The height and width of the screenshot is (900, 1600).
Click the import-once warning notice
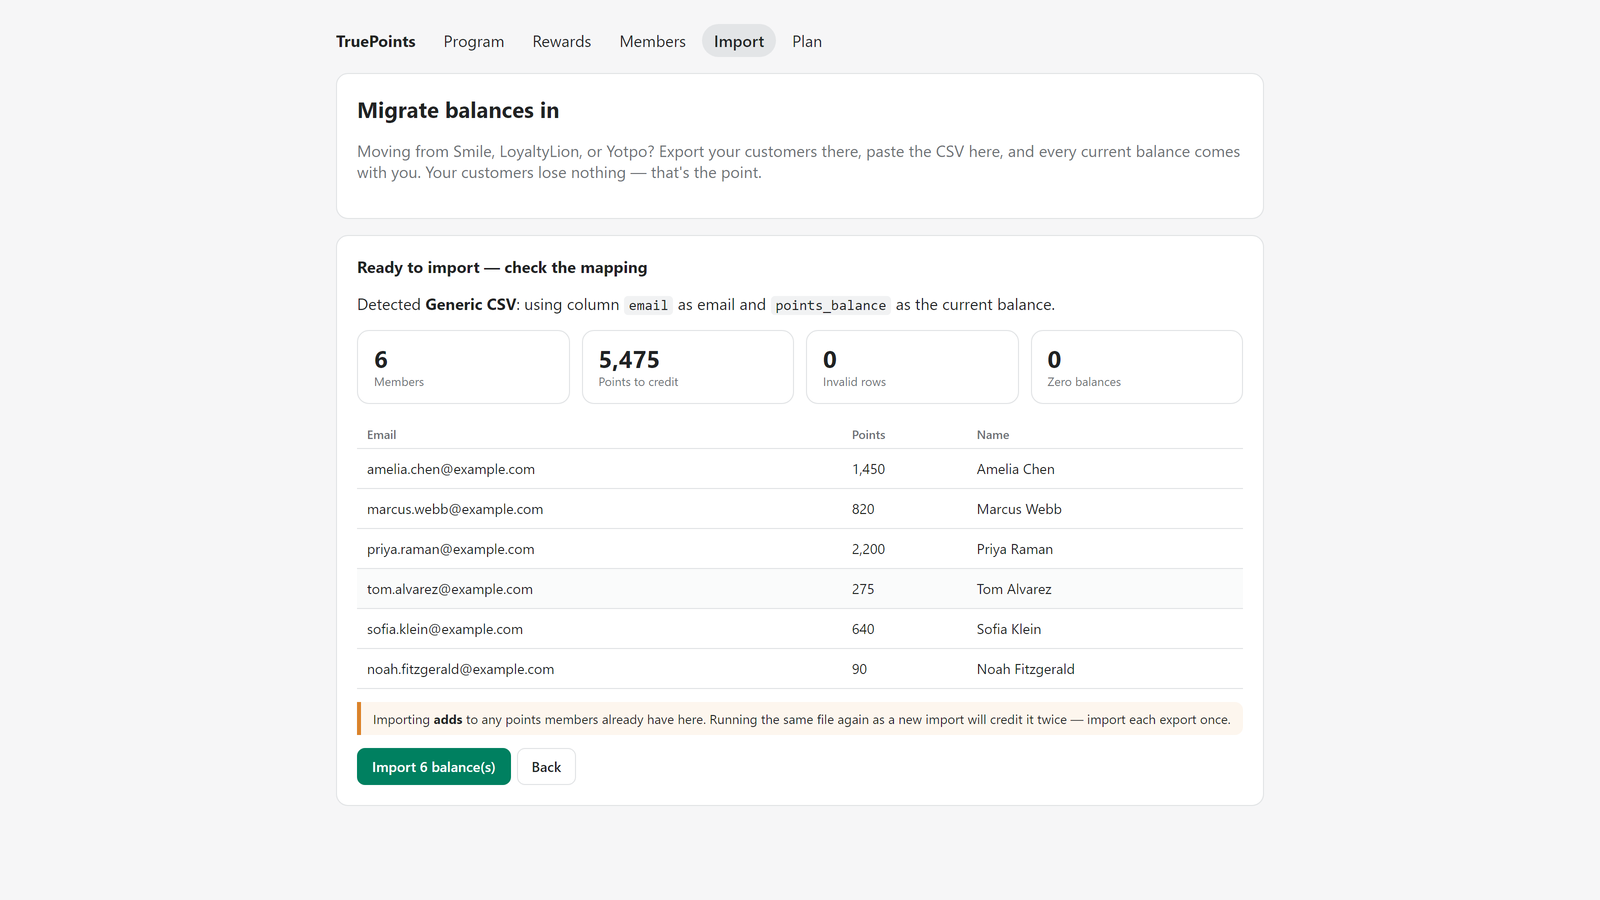[800, 719]
